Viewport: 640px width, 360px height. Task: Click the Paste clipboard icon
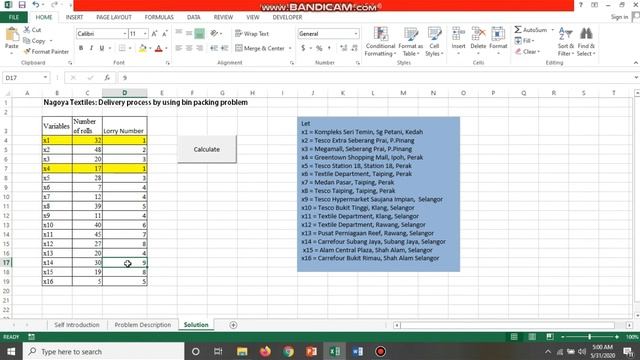[x=11, y=35]
